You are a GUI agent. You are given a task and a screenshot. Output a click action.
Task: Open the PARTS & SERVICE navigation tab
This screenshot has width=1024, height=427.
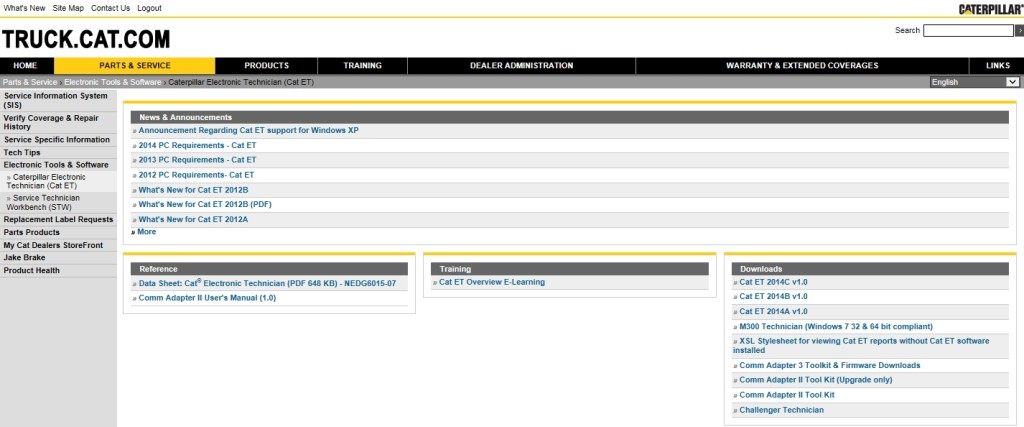(x=135, y=66)
